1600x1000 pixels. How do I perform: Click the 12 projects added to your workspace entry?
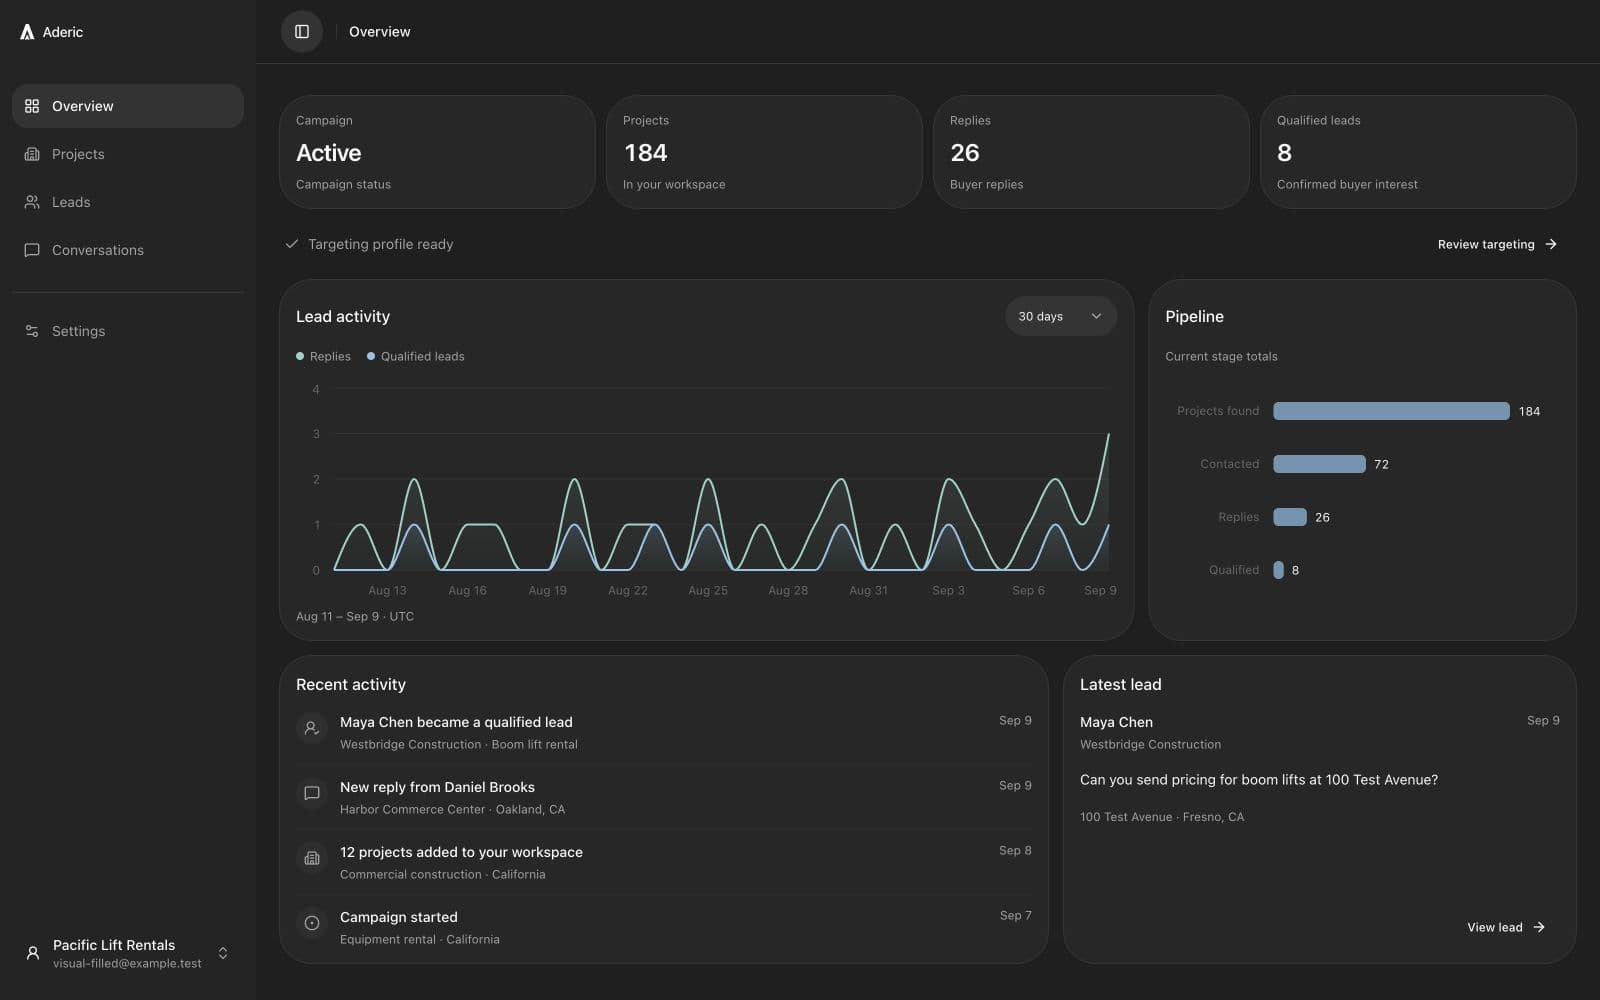[664, 862]
